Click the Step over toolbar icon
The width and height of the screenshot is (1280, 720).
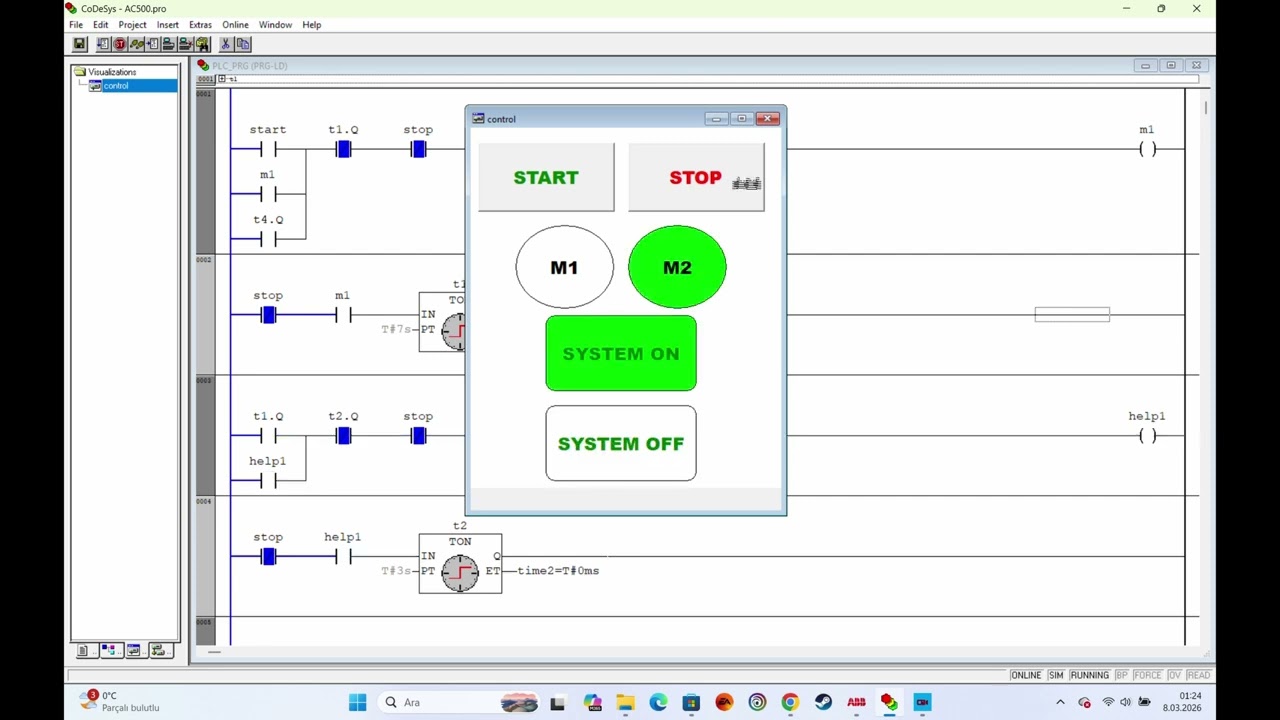click(136, 44)
